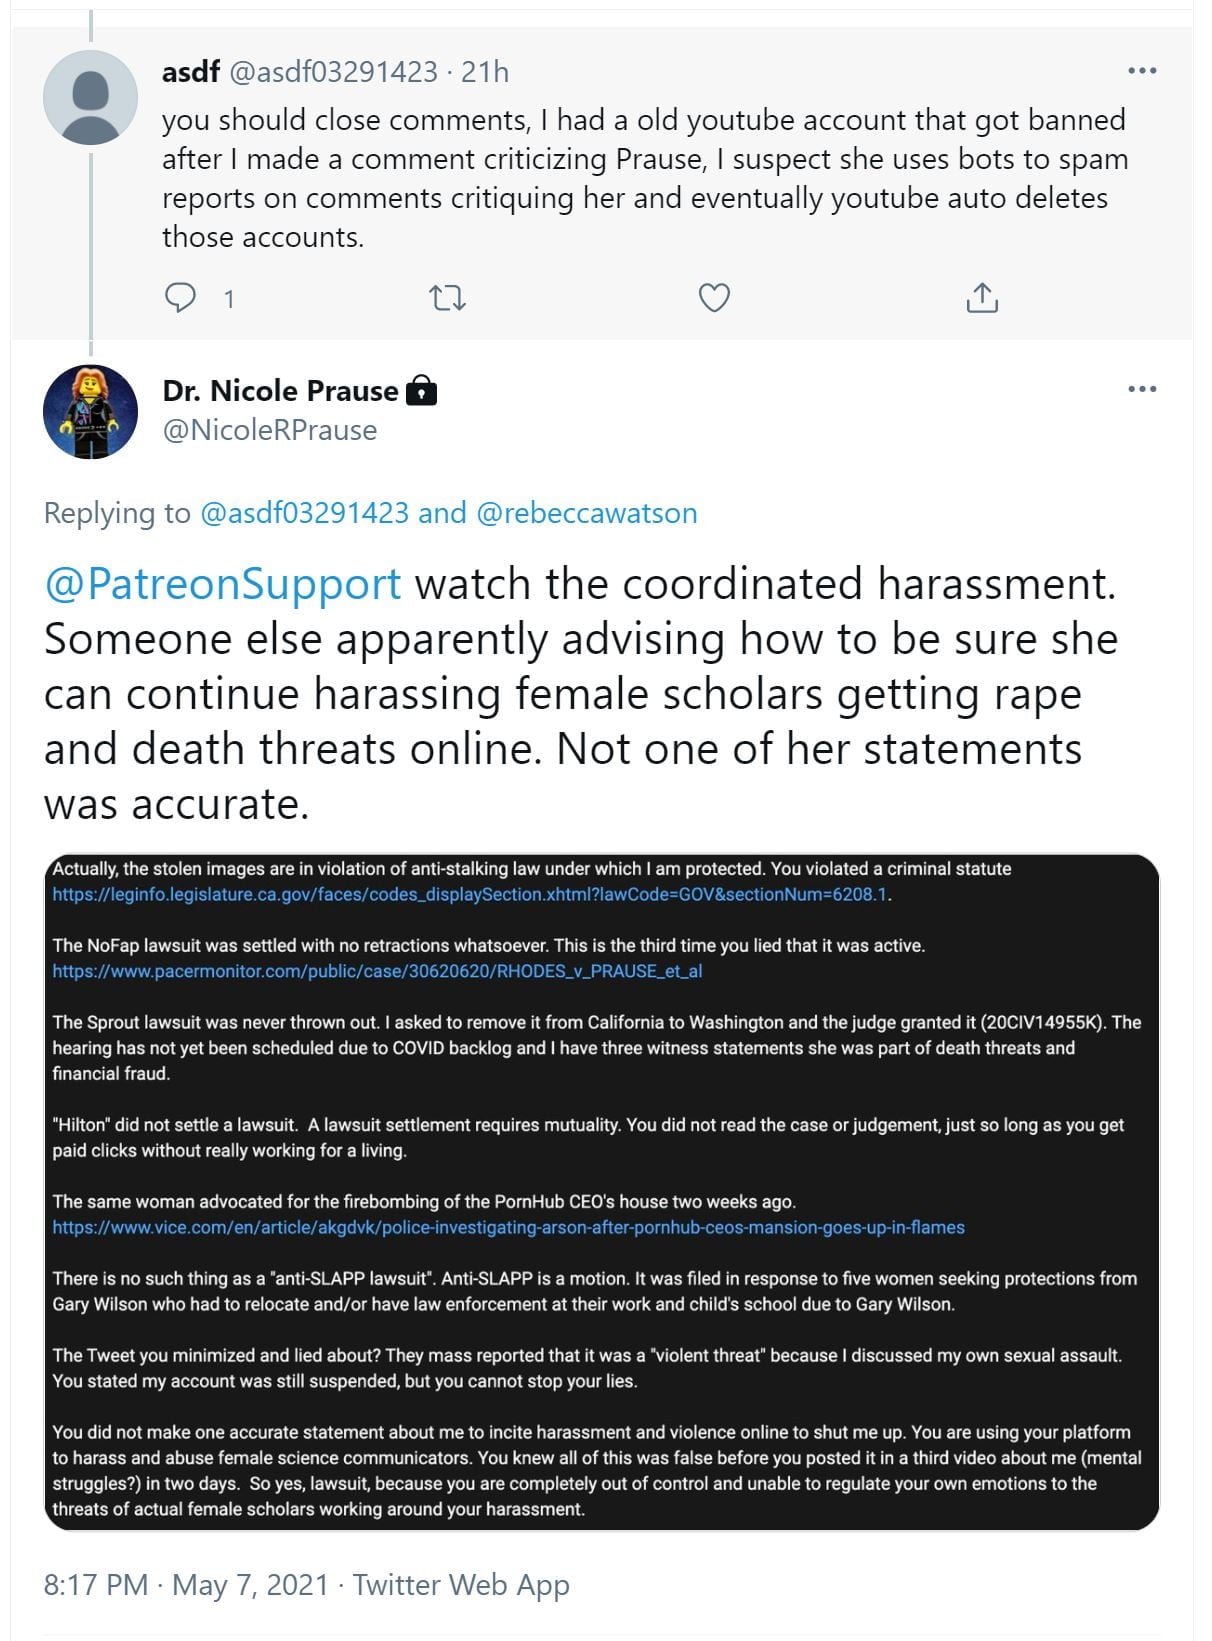Open the @rebeccawatson mention link

click(x=587, y=513)
